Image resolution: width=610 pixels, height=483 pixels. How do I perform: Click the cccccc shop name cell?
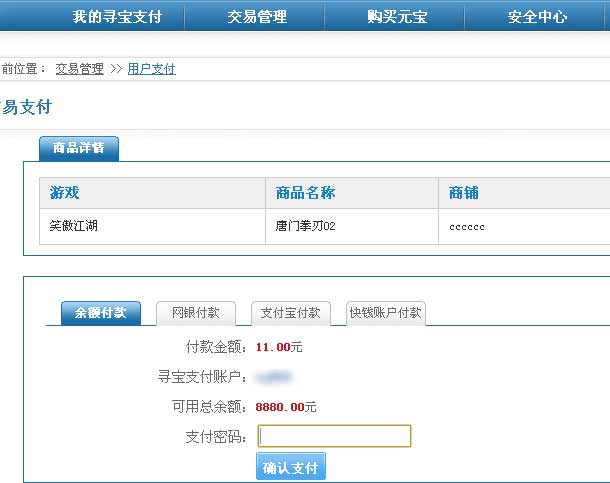[x=467, y=226]
